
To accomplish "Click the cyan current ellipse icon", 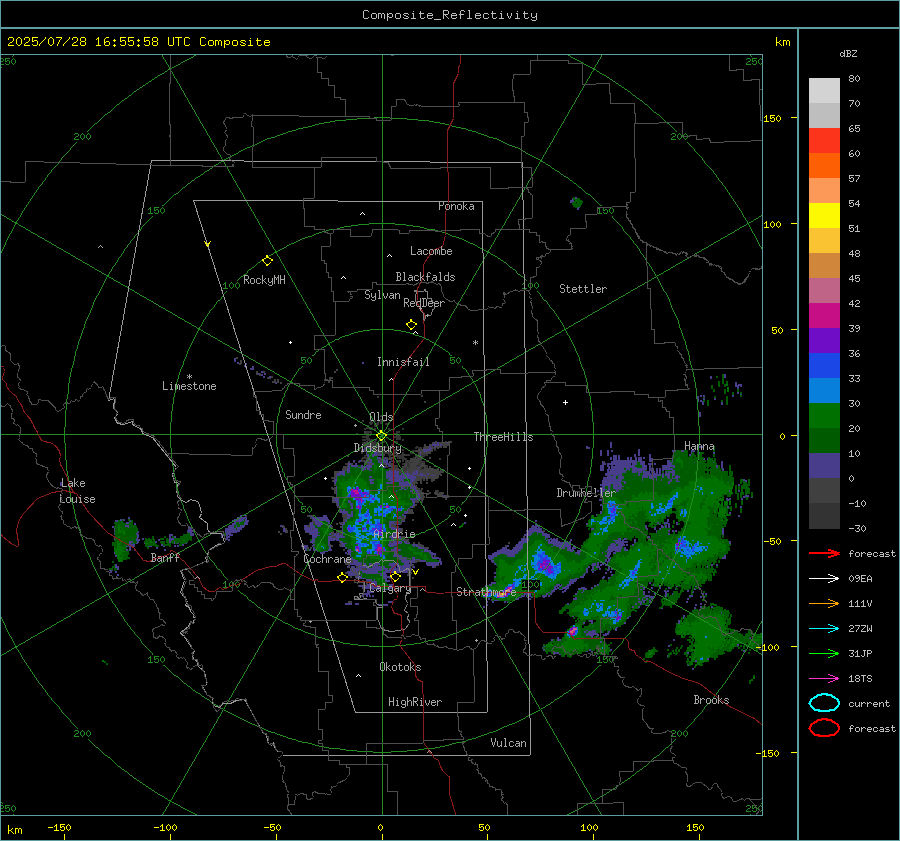I will [824, 703].
